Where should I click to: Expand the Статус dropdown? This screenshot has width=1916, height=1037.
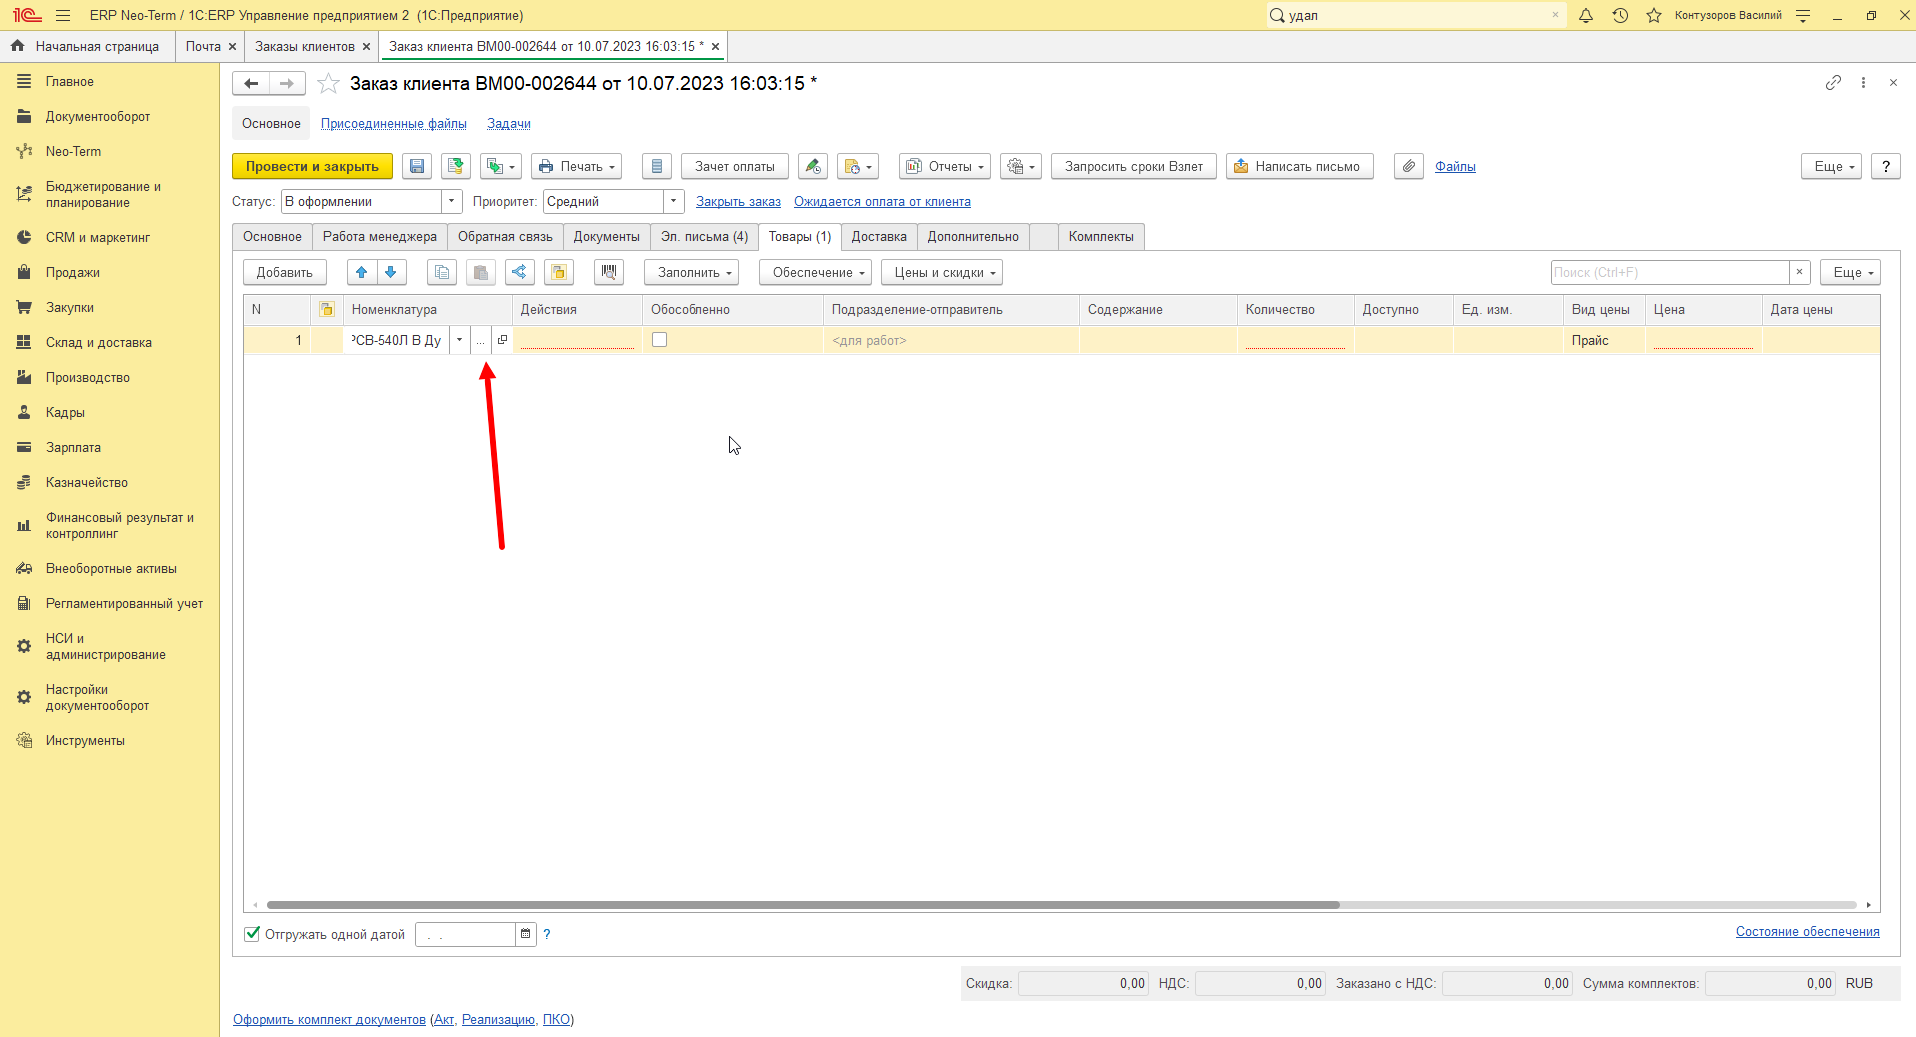point(452,201)
